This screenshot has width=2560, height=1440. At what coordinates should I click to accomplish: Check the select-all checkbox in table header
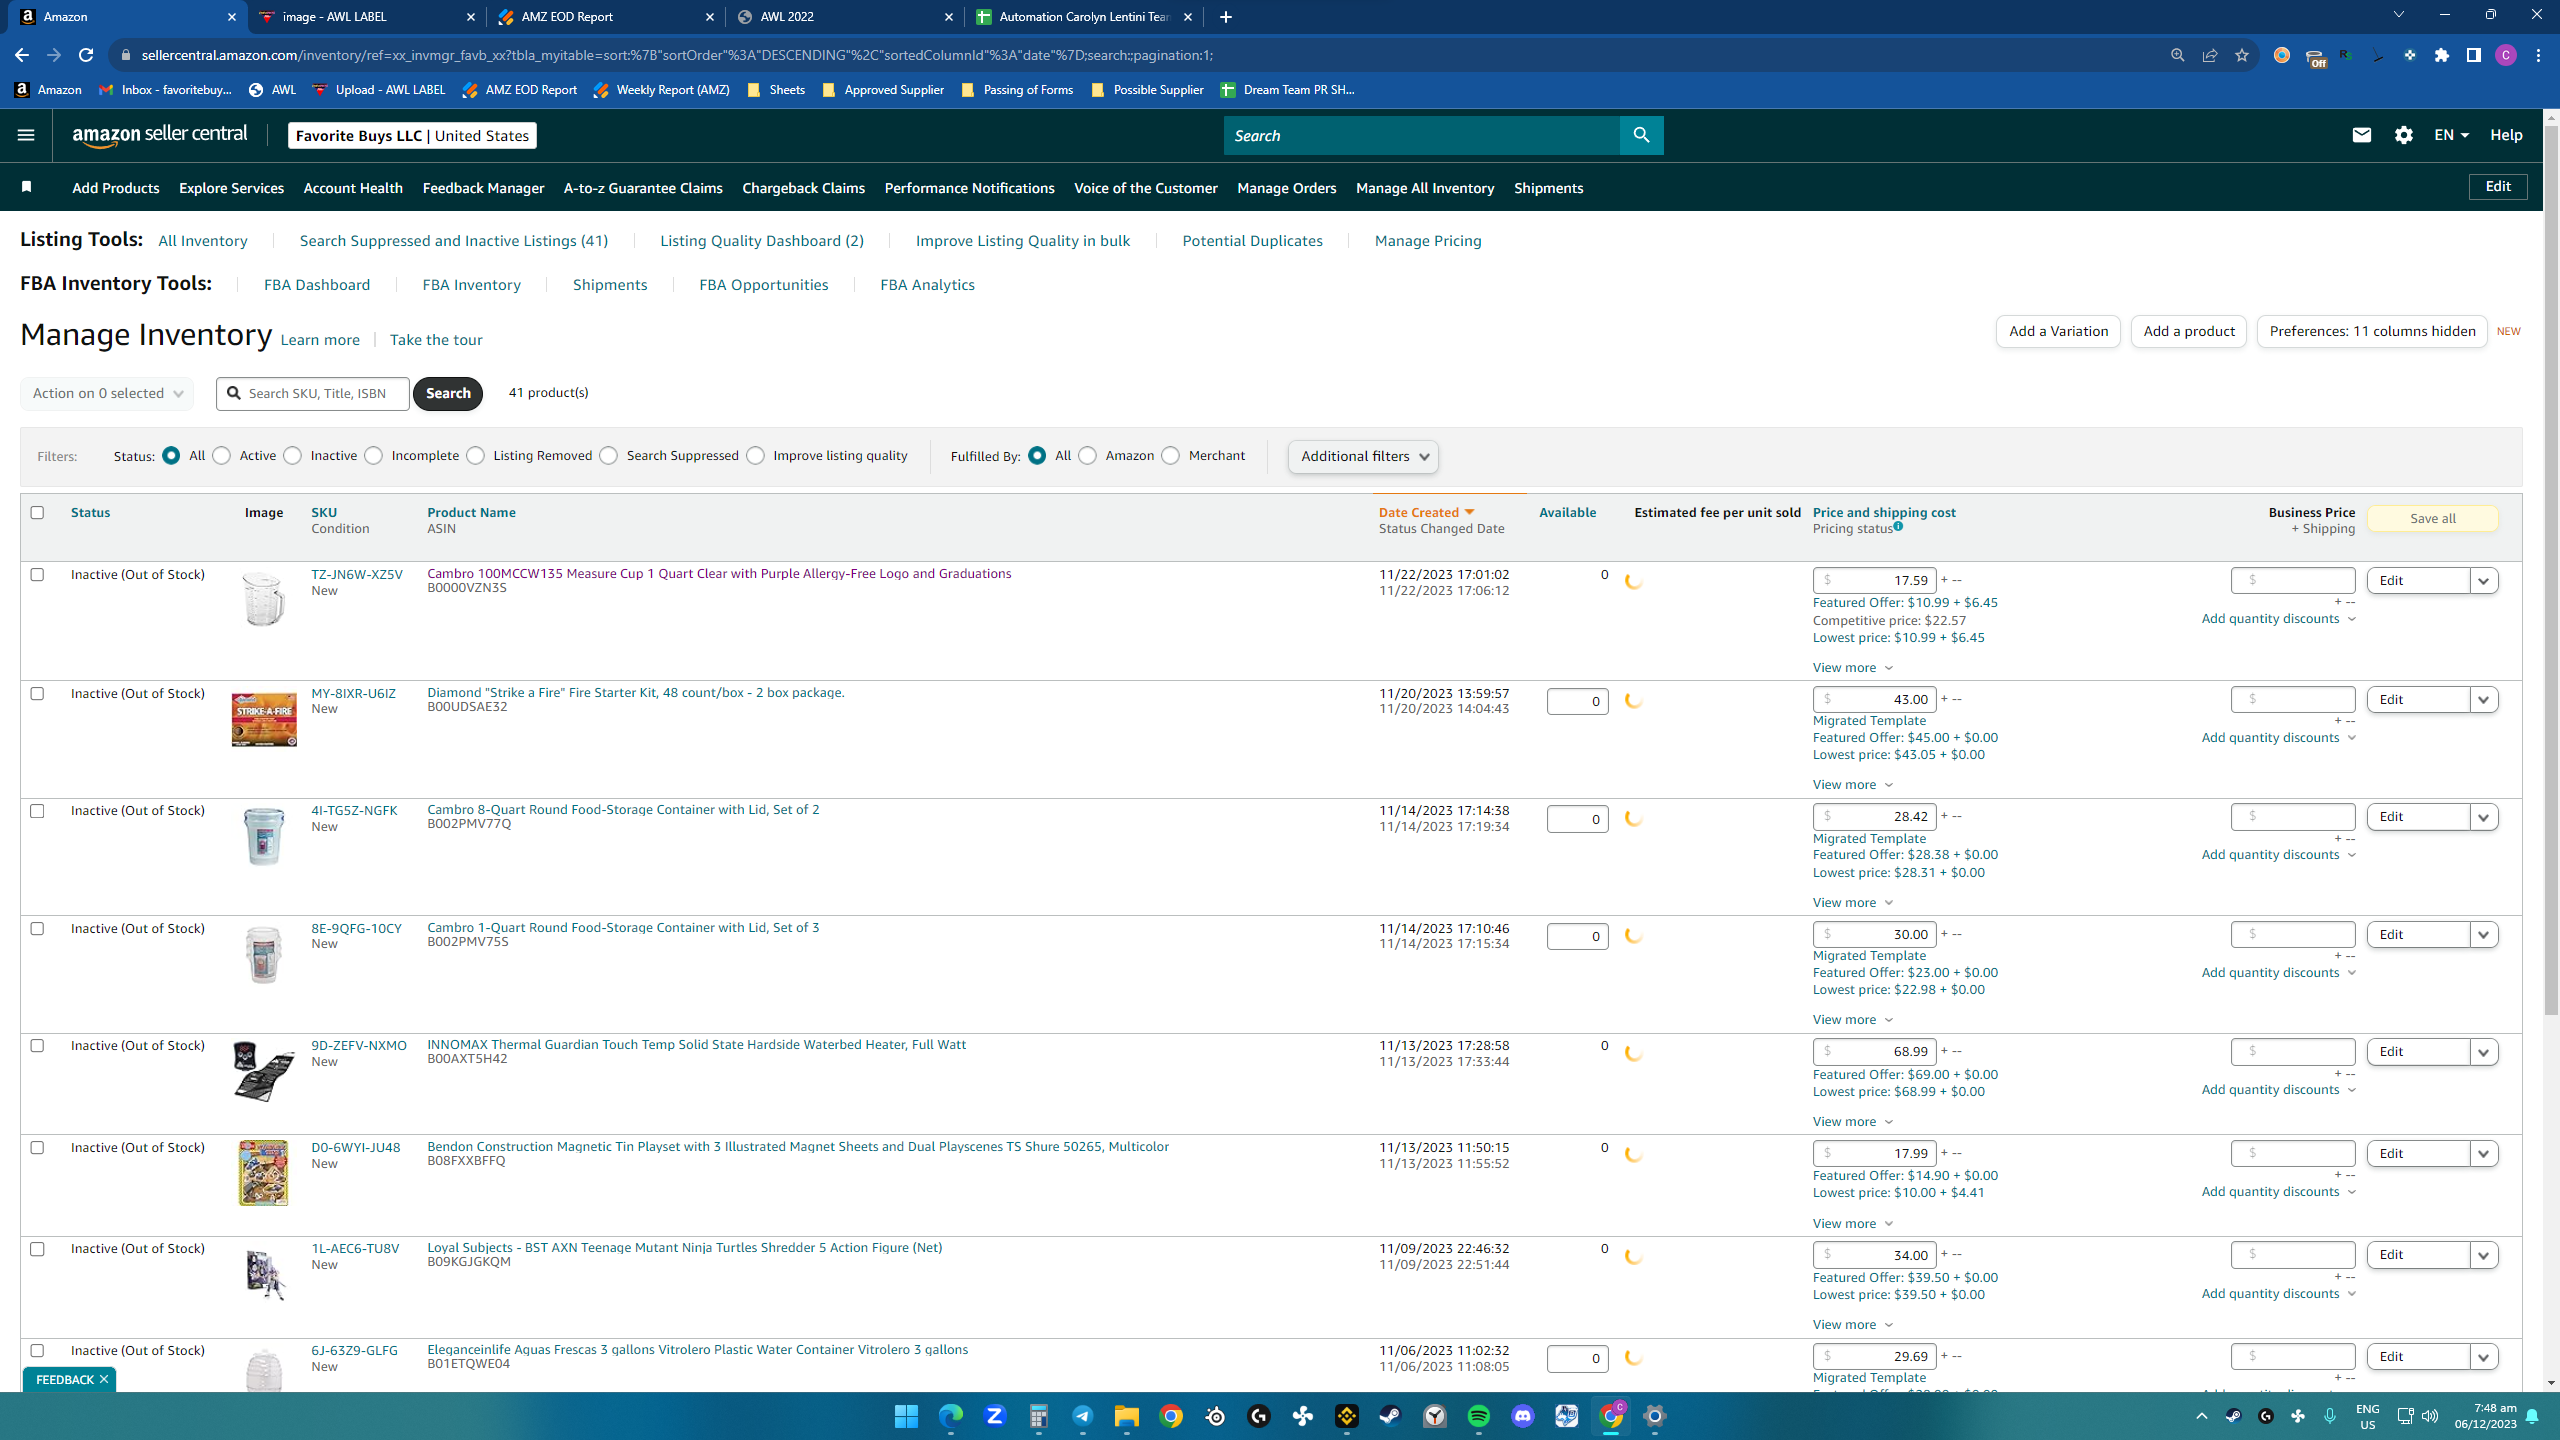coord(37,512)
